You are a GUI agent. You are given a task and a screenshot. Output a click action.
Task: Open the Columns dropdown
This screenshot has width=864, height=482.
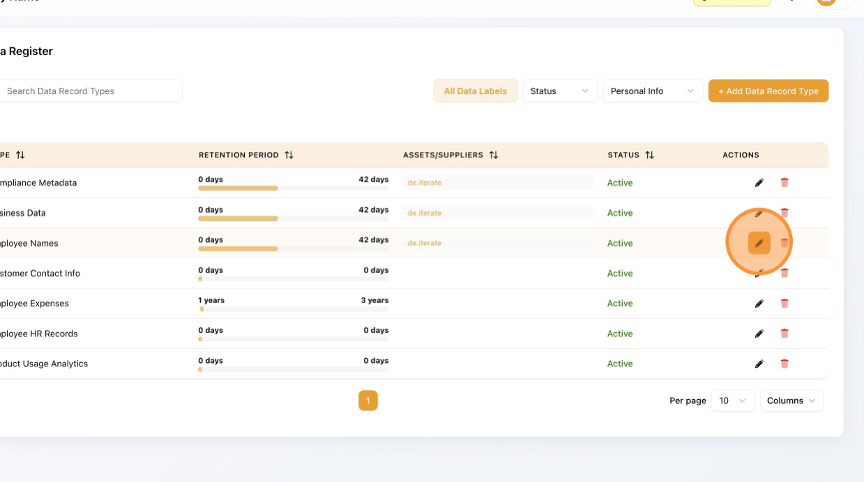[x=791, y=401]
